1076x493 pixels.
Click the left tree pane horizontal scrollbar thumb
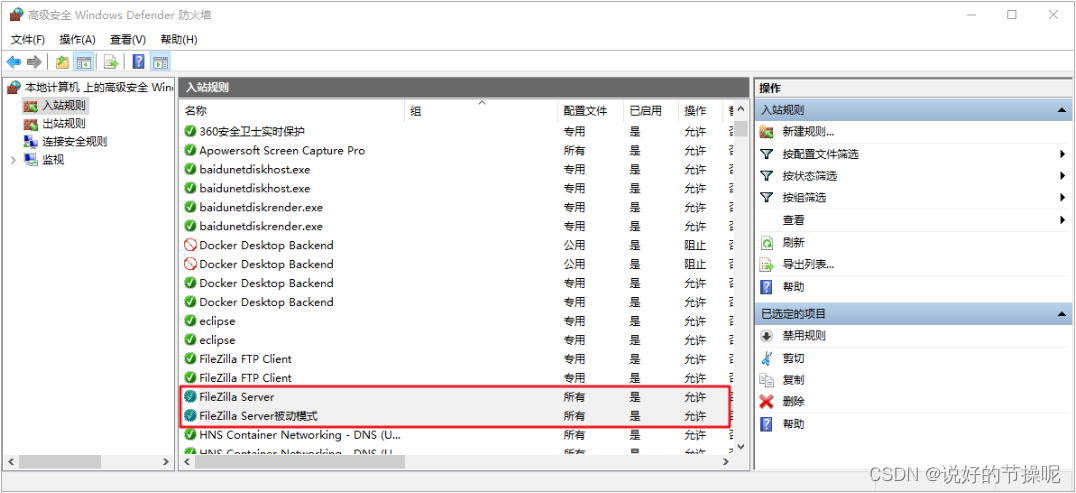point(58,462)
